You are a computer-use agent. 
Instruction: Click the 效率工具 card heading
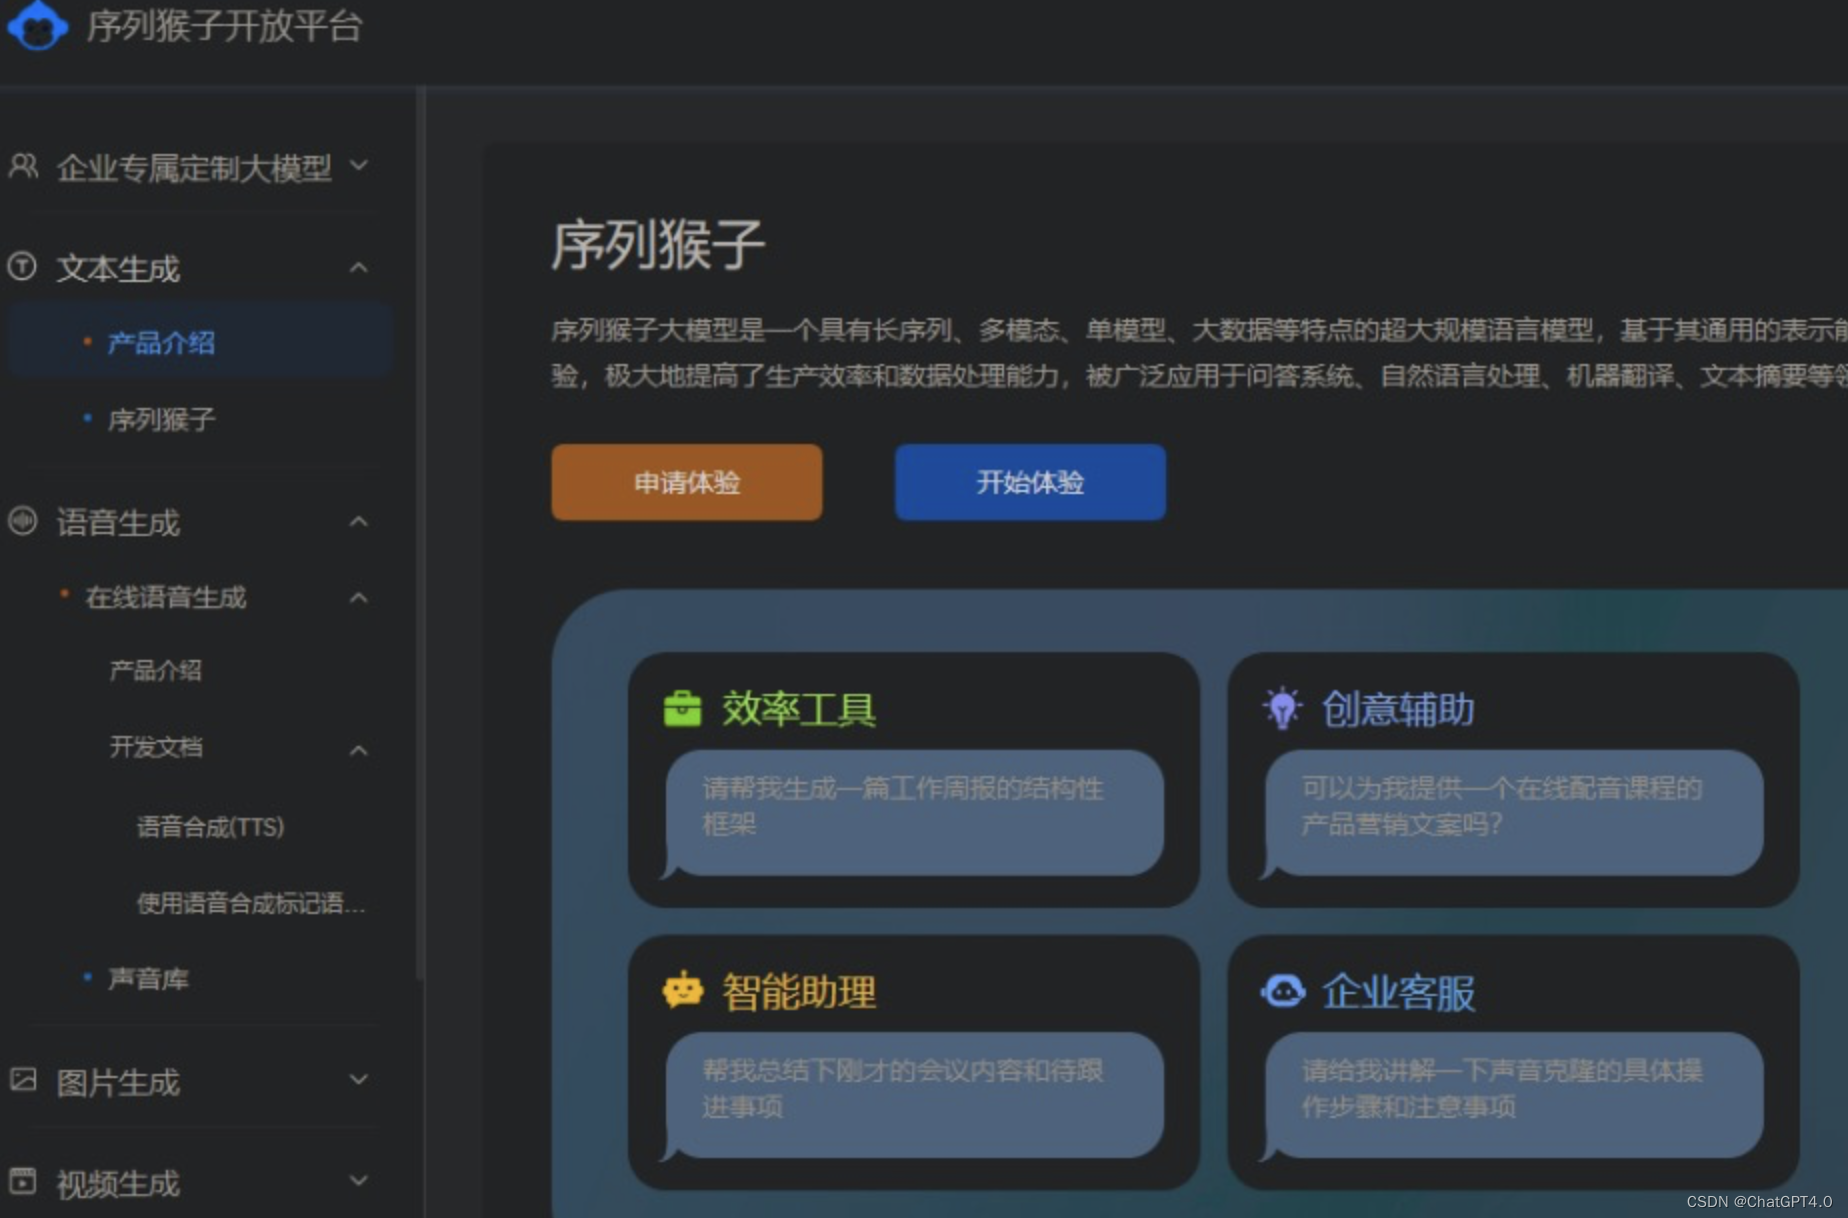[799, 709]
